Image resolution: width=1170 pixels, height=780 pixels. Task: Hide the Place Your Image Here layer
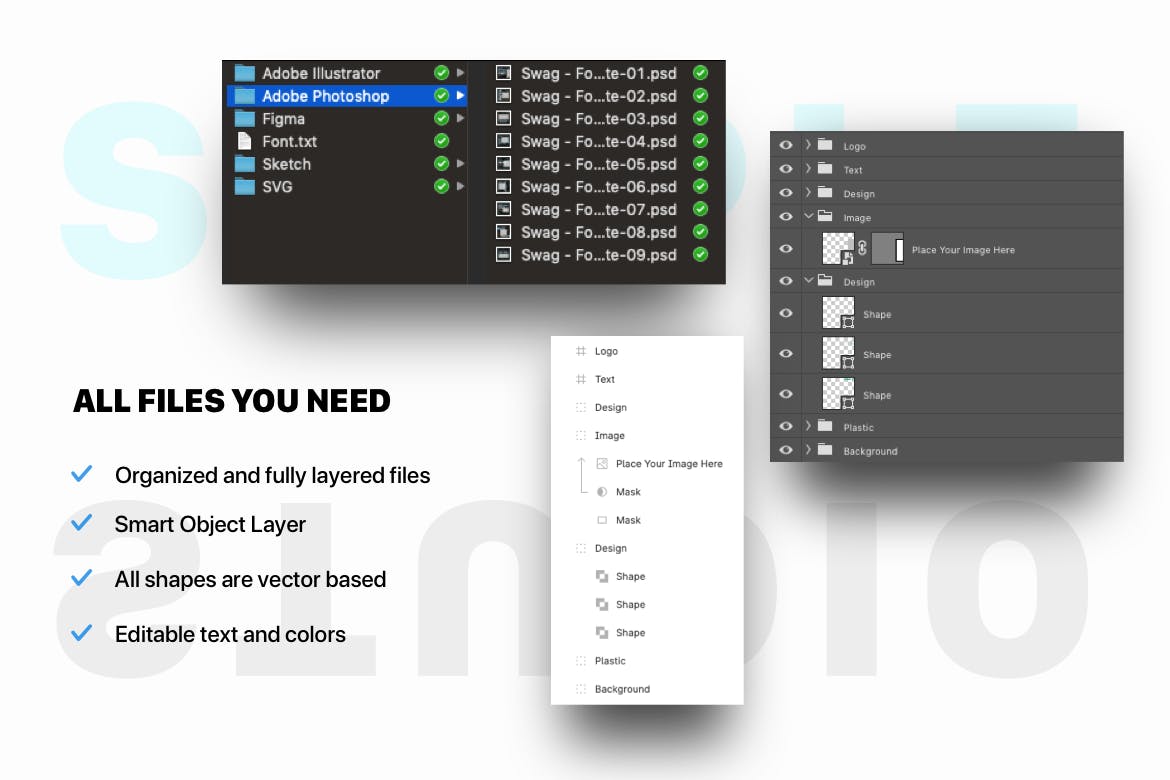click(x=786, y=249)
